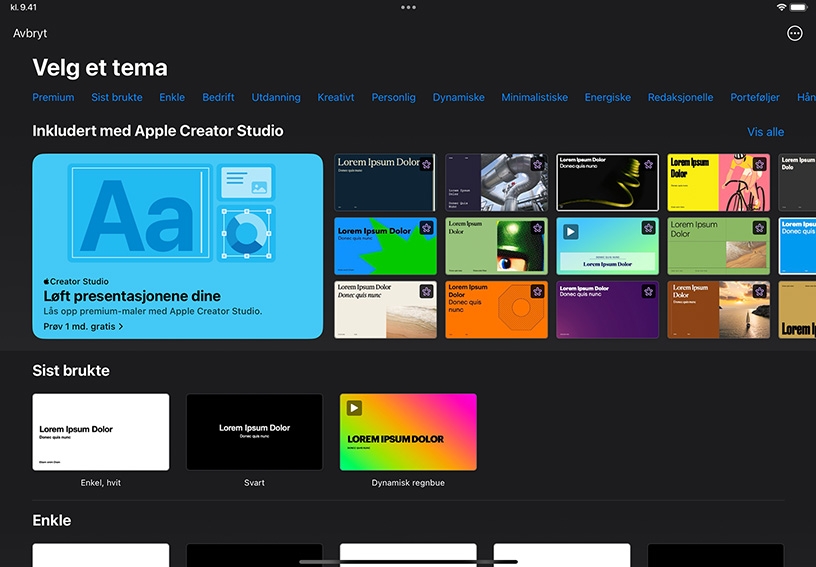Tap the Svart theme label

tap(254, 483)
